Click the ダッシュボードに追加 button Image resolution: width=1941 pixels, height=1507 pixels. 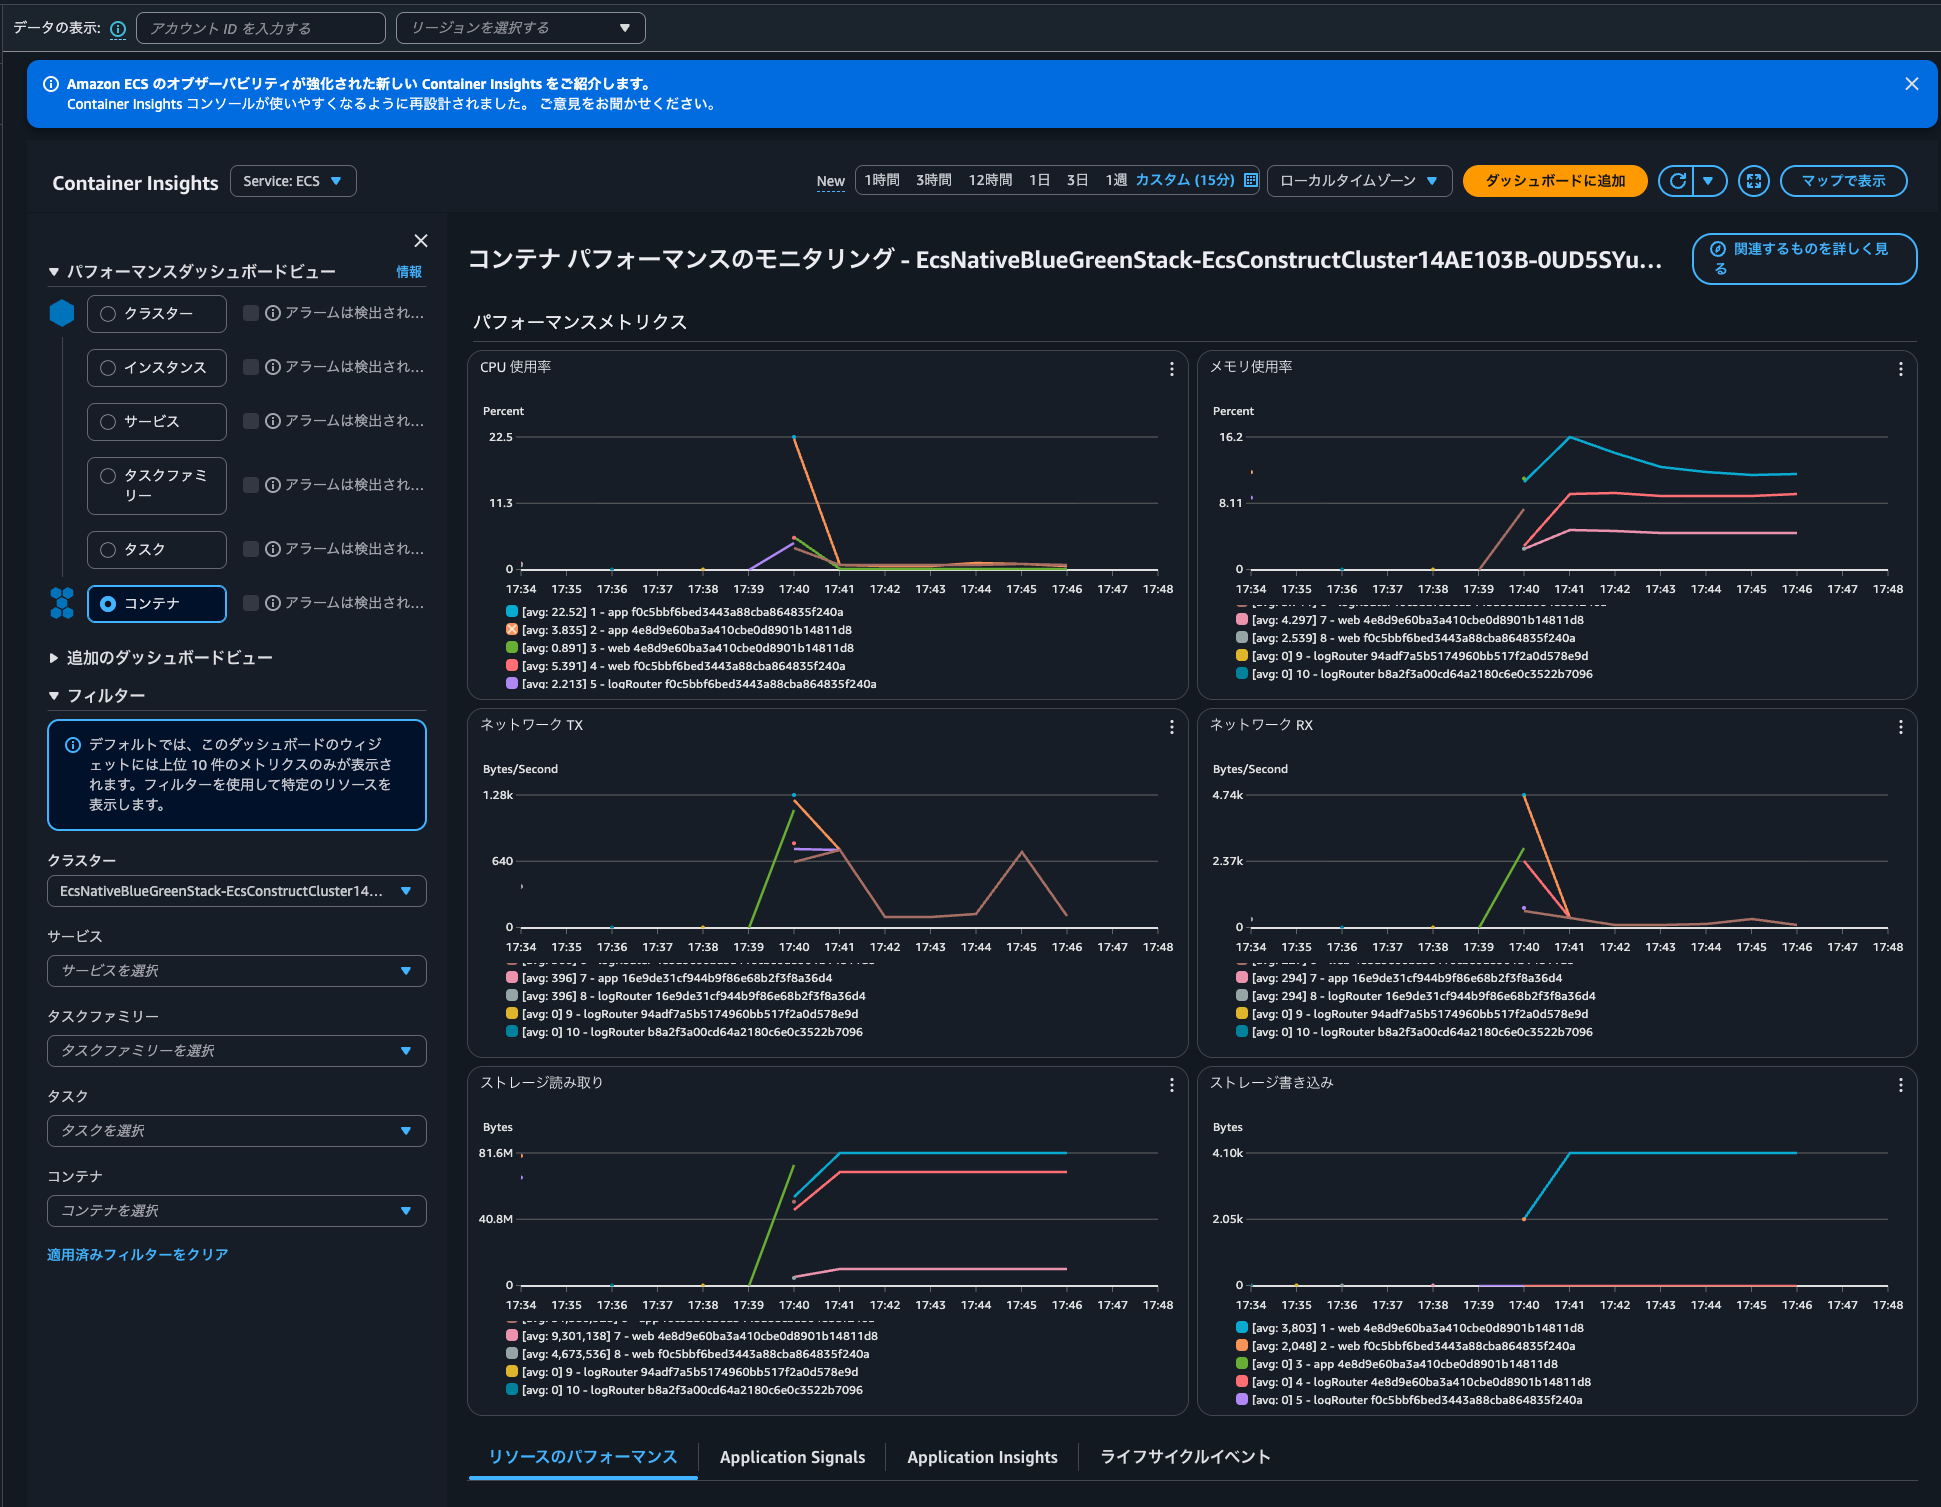tap(1554, 181)
